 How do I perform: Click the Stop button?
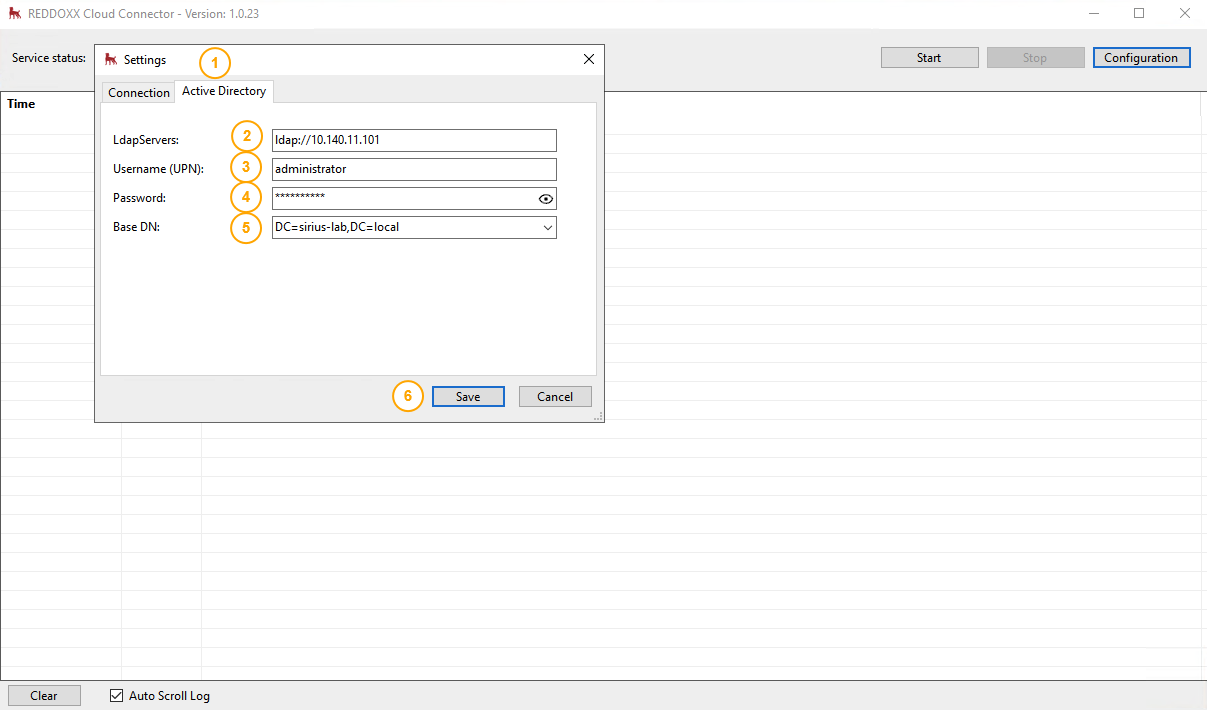(1035, 57)
